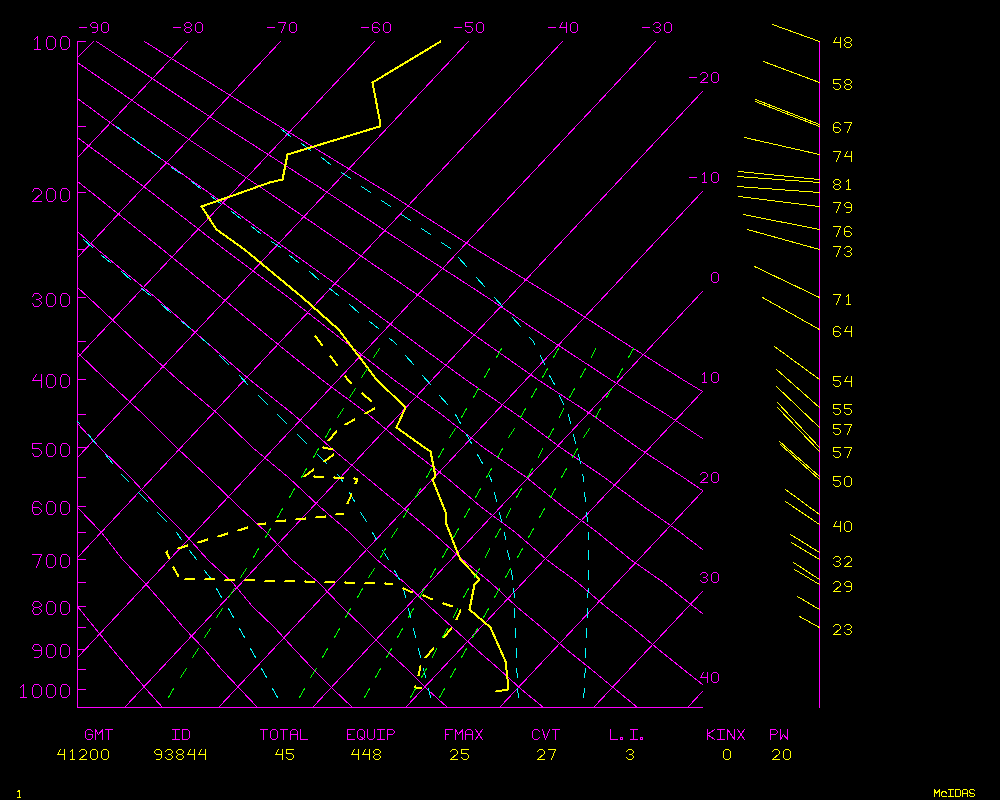Click the wind speed value 48
Screen dimensions: 1000x800
842,43
